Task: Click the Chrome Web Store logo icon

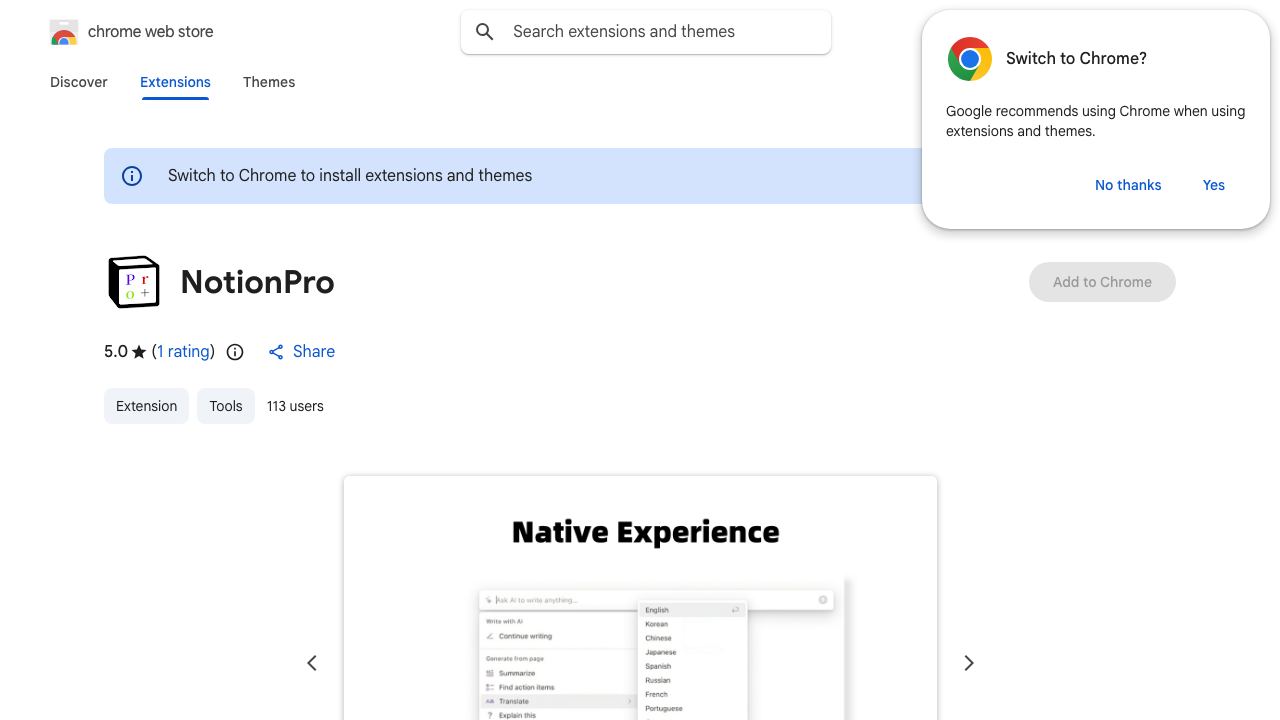Action: point(63,32)
